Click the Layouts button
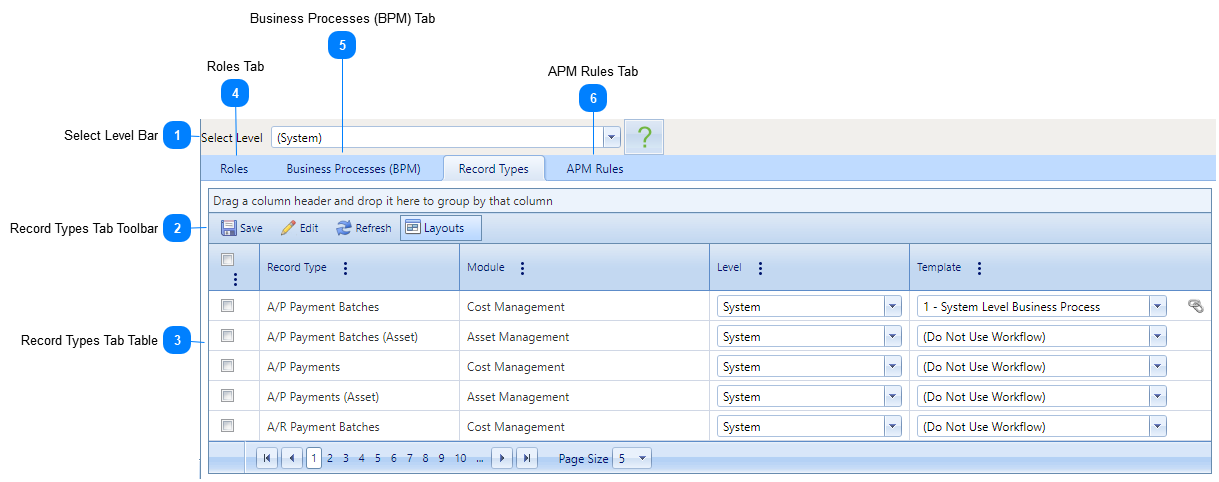Image resolution: width=1219 pixels, height=482 pixels. [440, 228]
